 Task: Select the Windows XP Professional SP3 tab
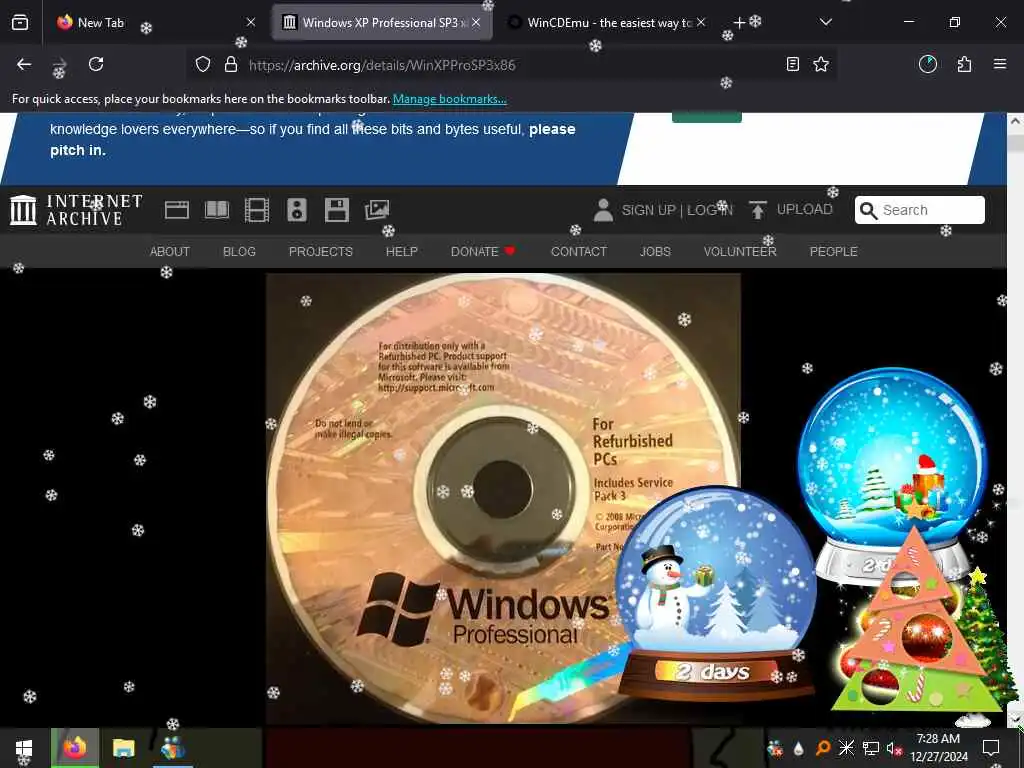tap(382, 22)
